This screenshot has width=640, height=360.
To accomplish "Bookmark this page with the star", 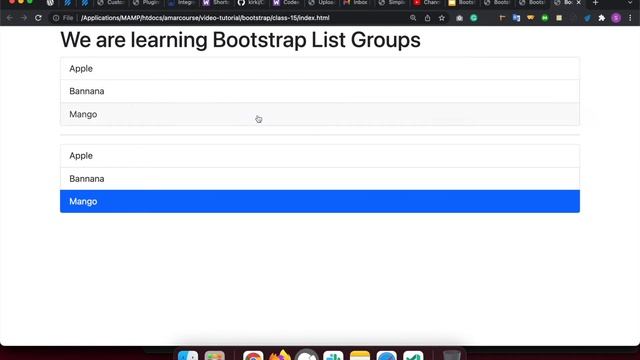I will tap(442, 18).
